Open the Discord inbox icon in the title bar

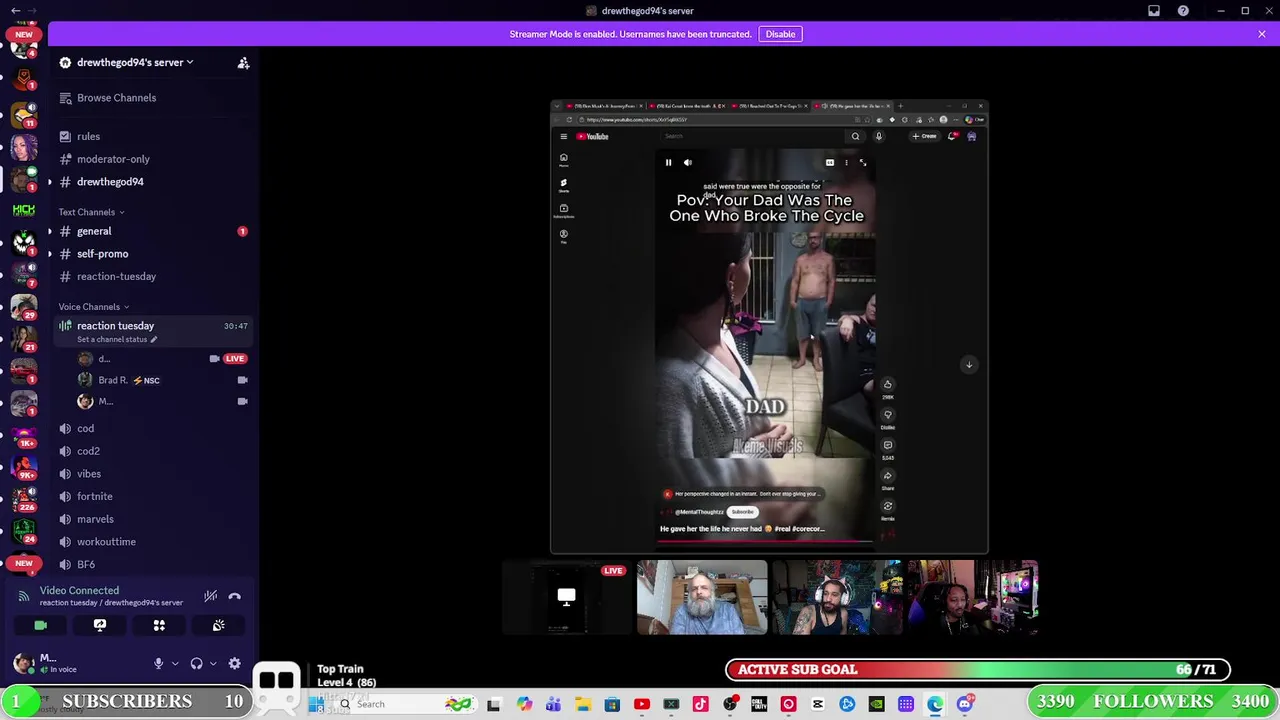[1154, 11]
